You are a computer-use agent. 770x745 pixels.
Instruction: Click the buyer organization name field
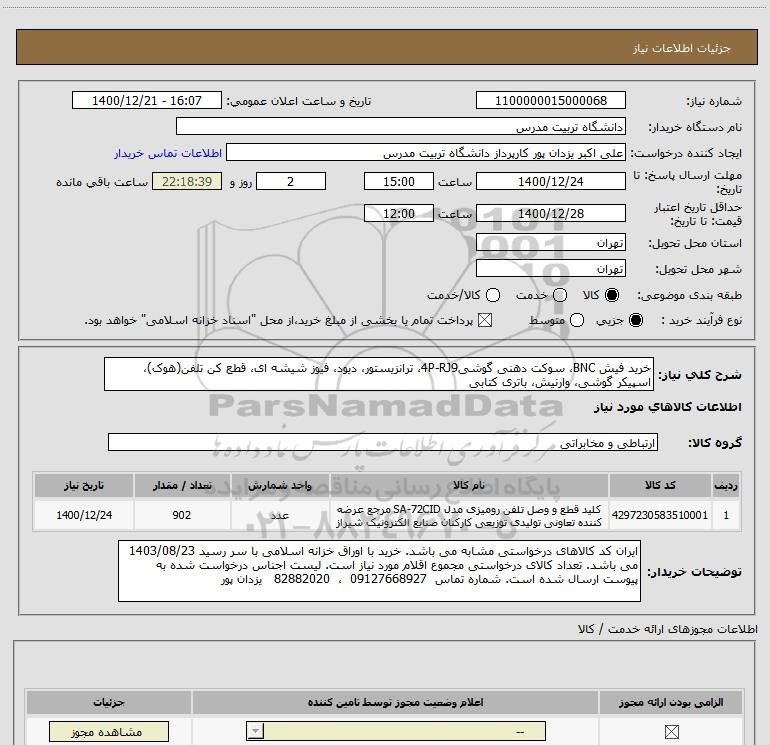[x=401, y=127]
